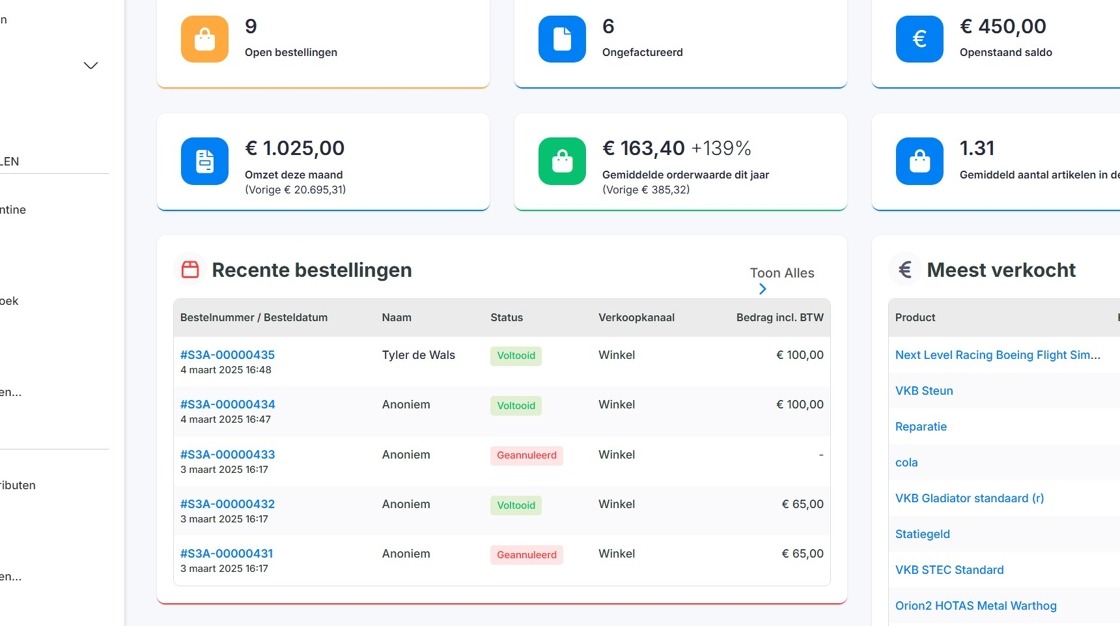Screen dimensions: 1120x626
Task: Expand the sidebar chevron dropdown
Action: point(91,66)
